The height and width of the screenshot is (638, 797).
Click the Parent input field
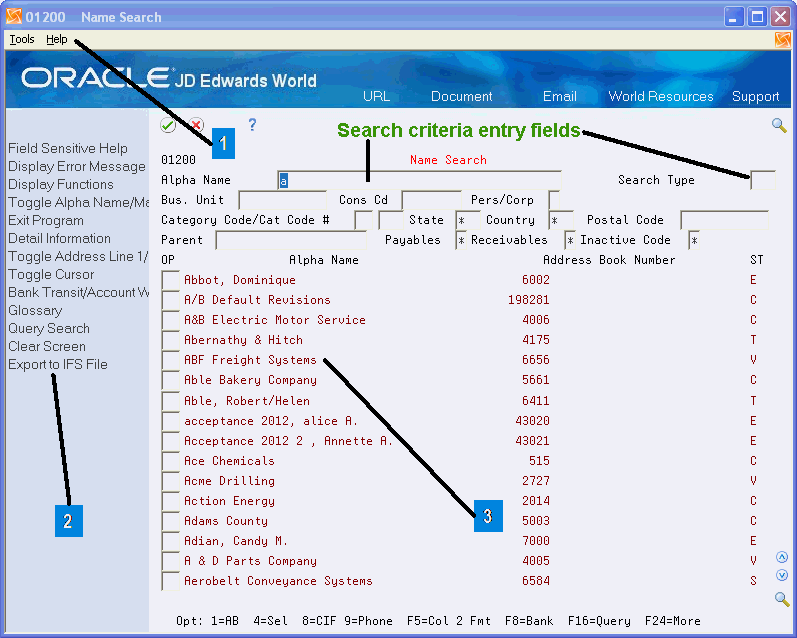(x=291, y=240)
